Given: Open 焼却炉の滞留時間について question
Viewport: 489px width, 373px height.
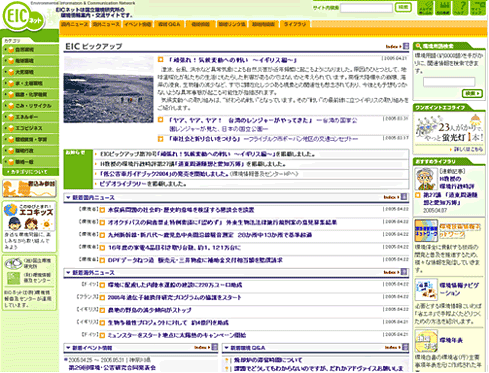Looking at the screenshot, I should point(268,360).
